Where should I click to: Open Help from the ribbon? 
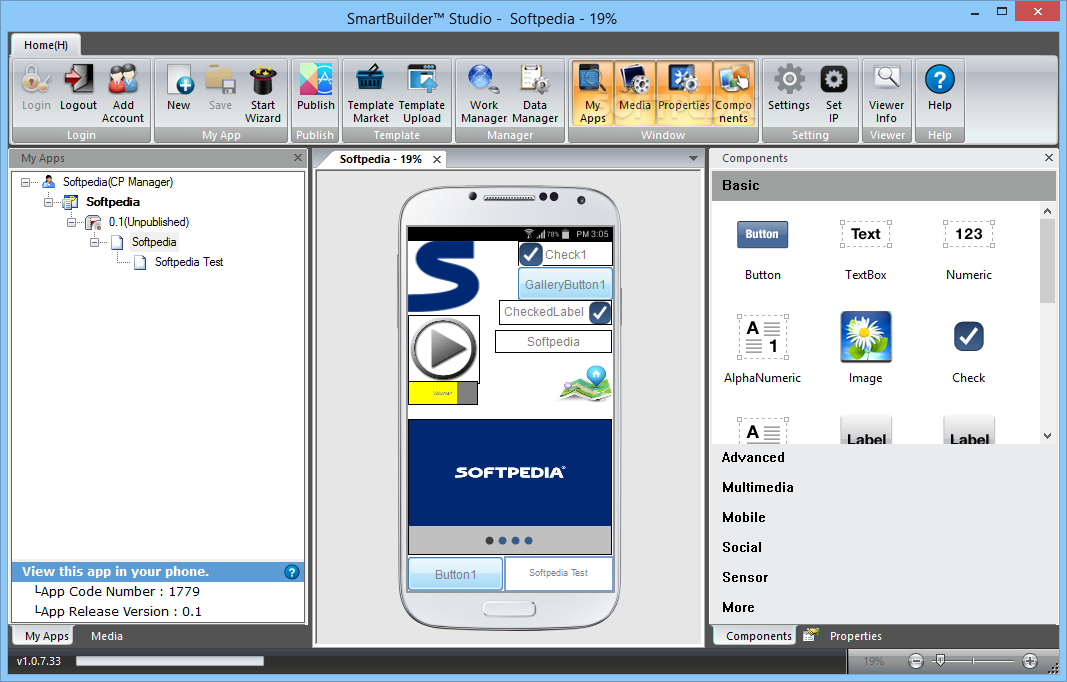[x=940, y=87]
